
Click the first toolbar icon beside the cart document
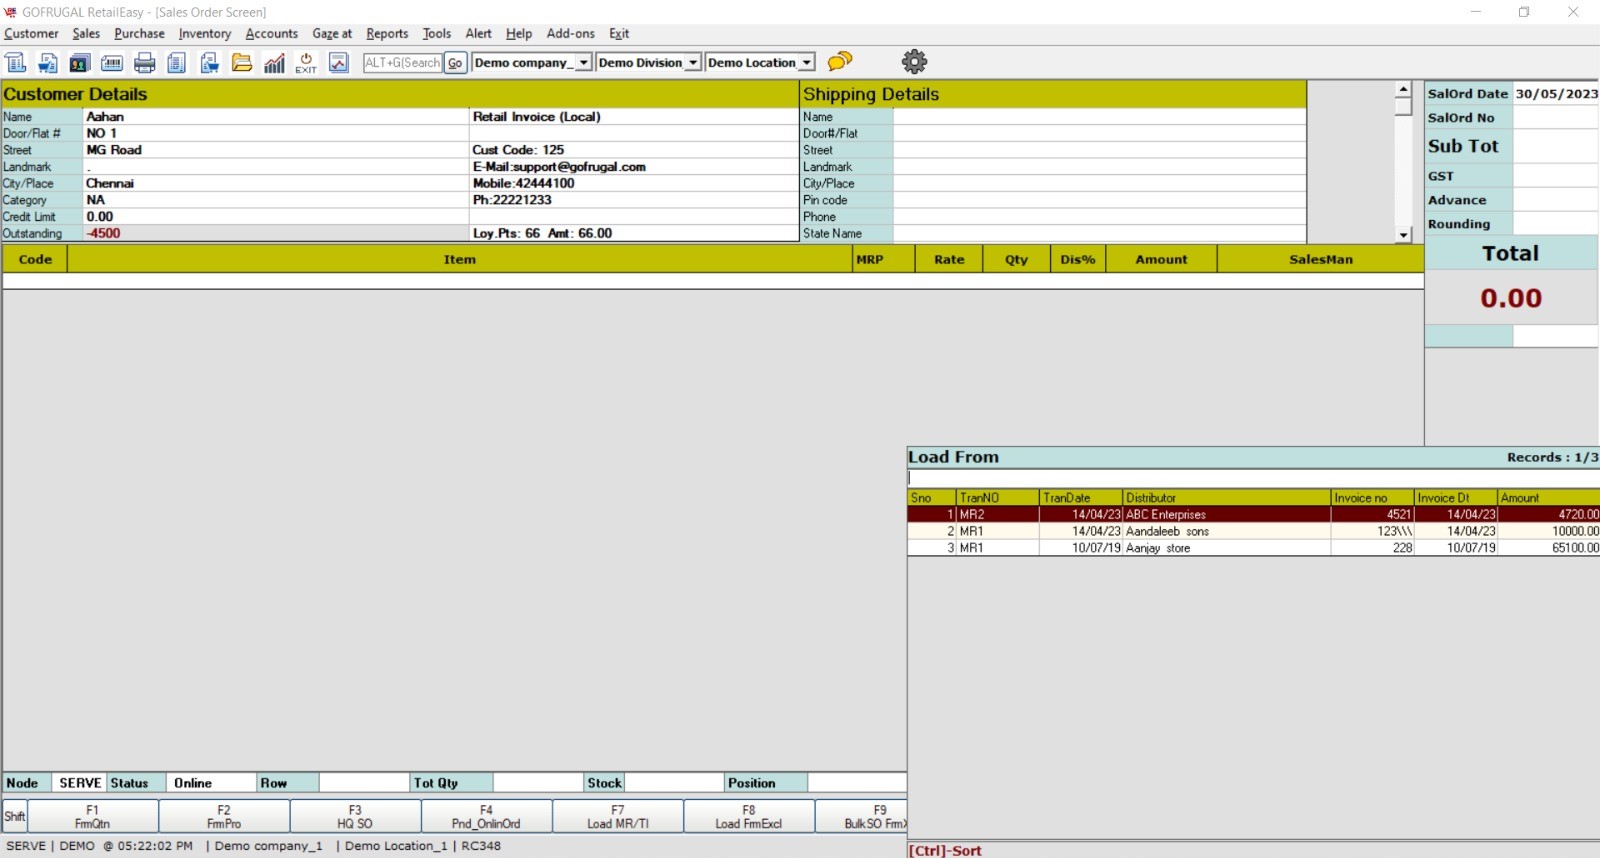[16, 62]
